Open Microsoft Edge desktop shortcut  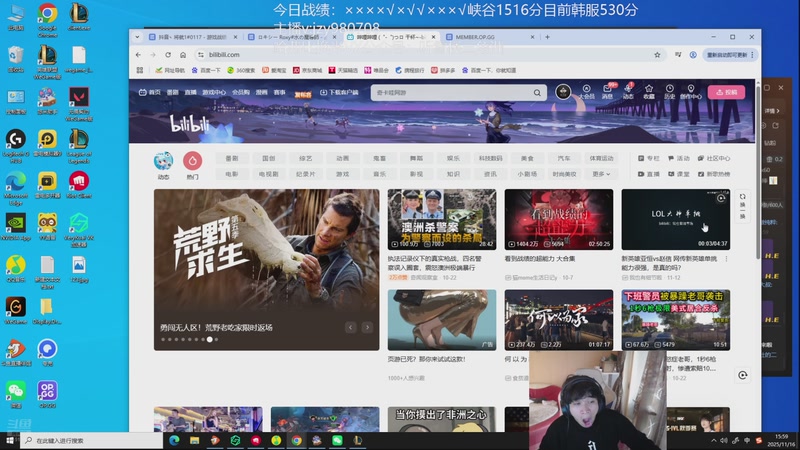pos(15,188)
